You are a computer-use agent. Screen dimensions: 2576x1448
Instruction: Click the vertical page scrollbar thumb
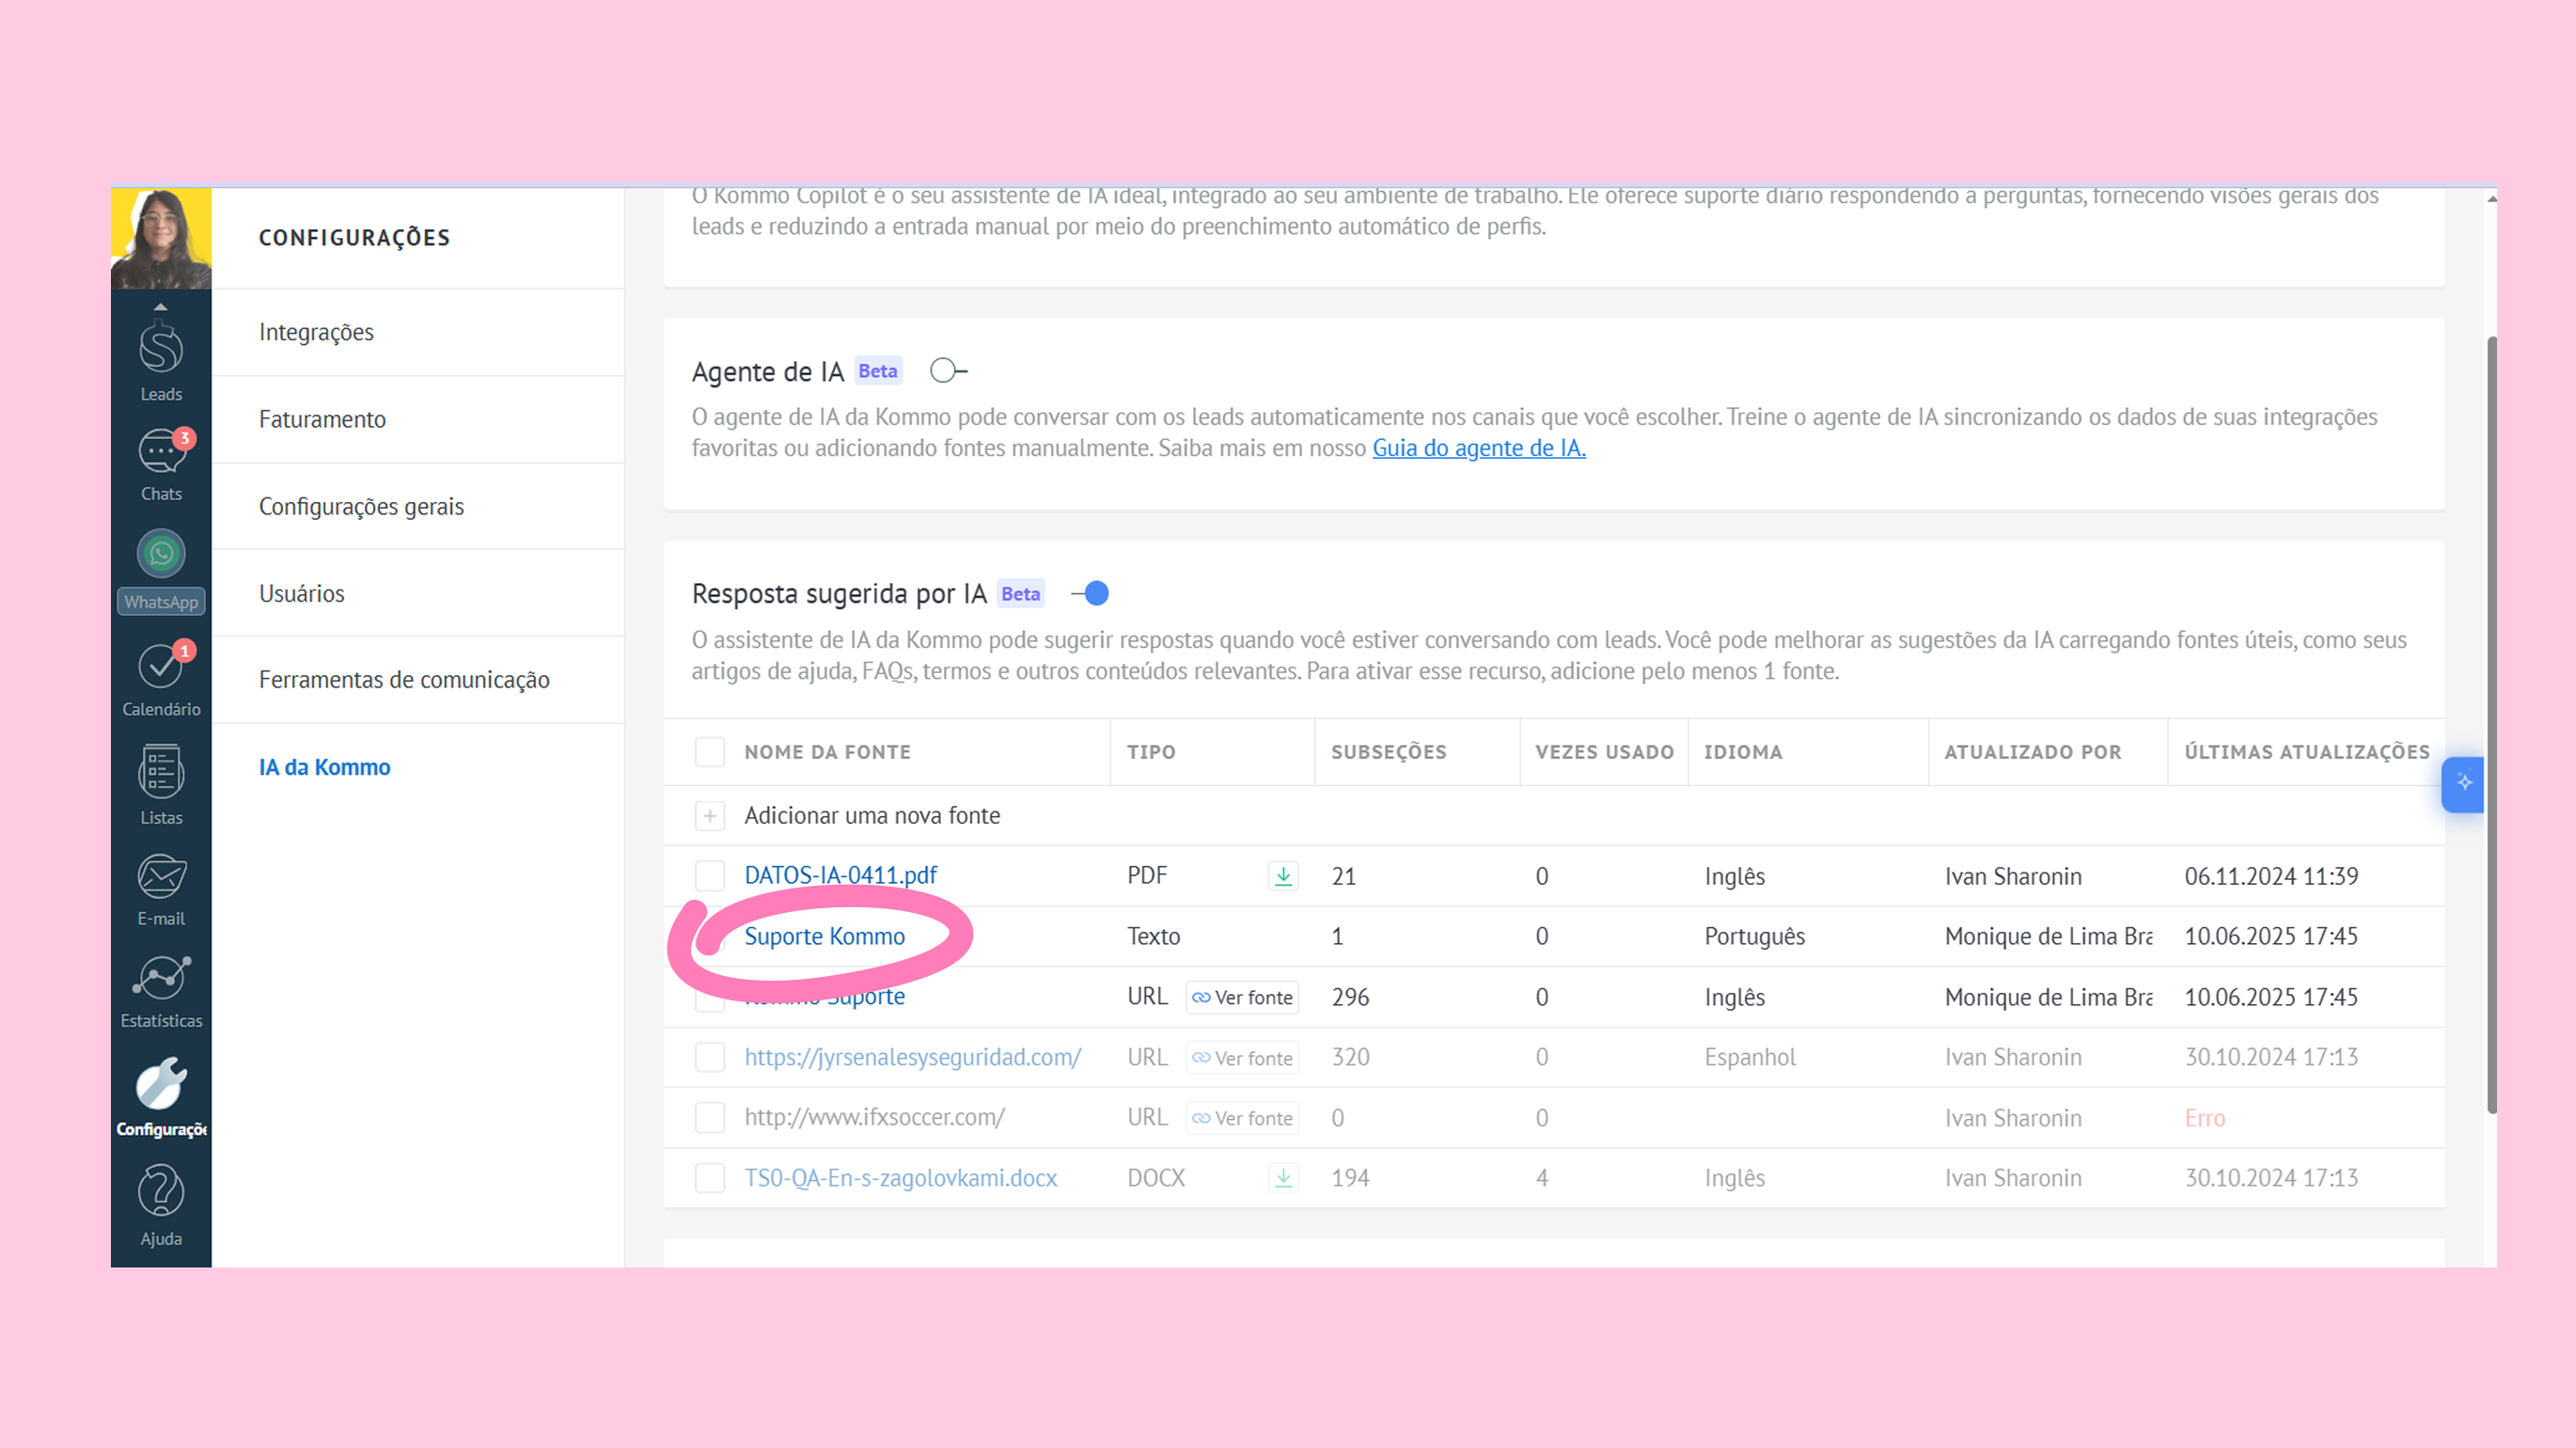click(x=2491, y=725)
